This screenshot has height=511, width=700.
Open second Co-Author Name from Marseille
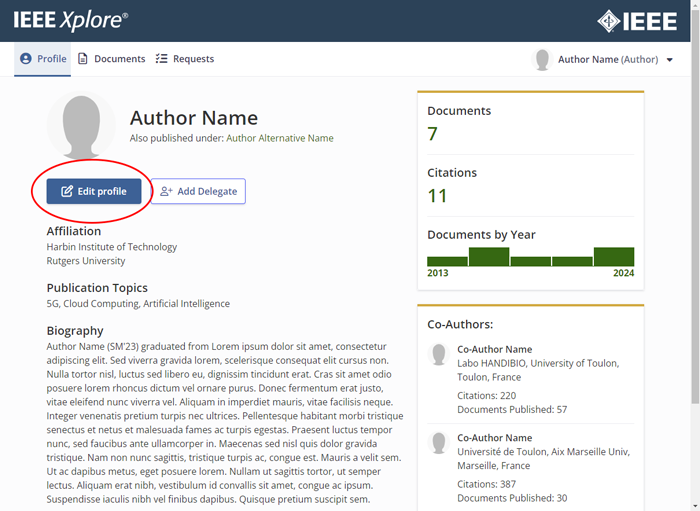494,438
